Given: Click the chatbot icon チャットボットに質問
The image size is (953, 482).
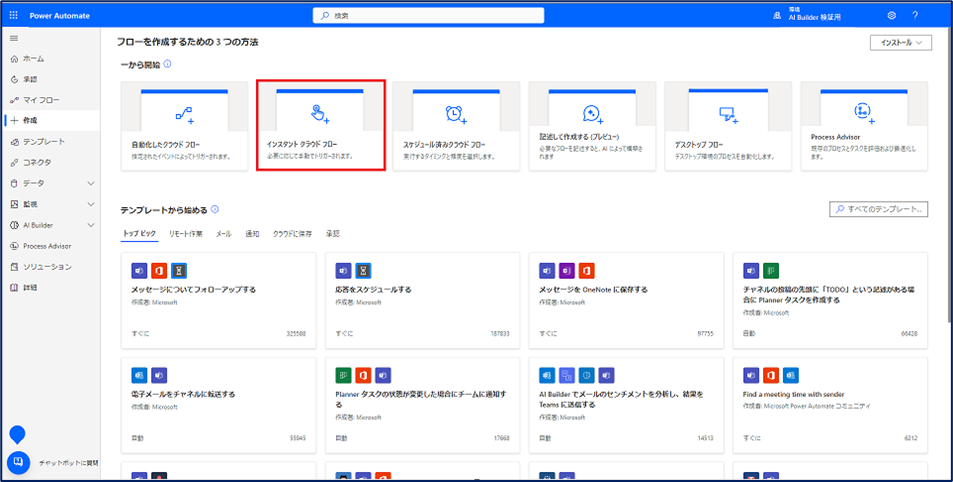Looking at the screenshot, I should [x=18, y=461].
